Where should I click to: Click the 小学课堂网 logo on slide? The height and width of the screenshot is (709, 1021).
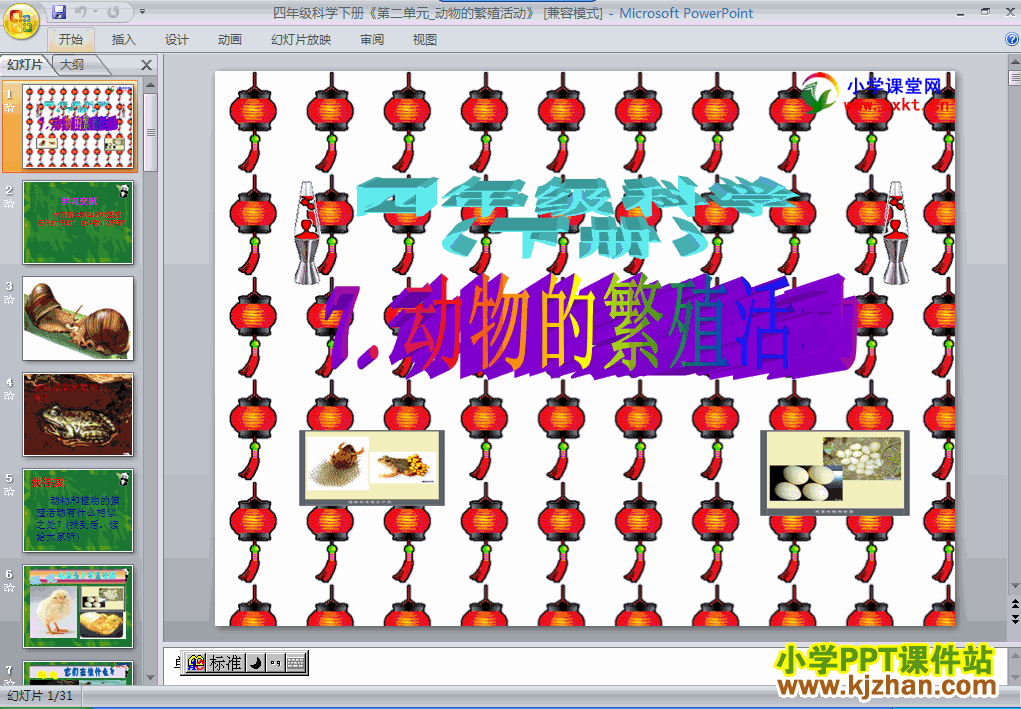[874, 93]
